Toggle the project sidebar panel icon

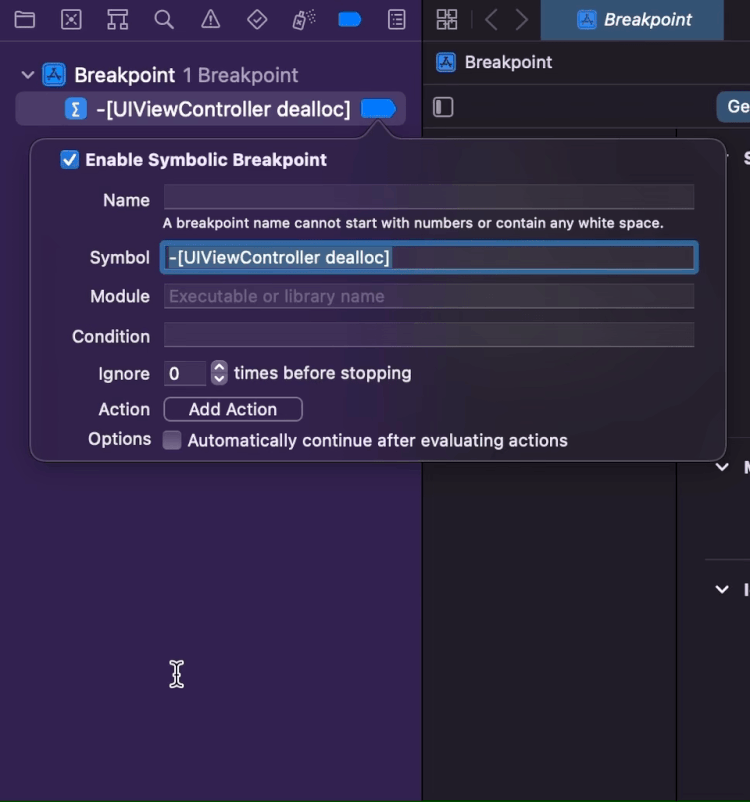pos(443,107)
